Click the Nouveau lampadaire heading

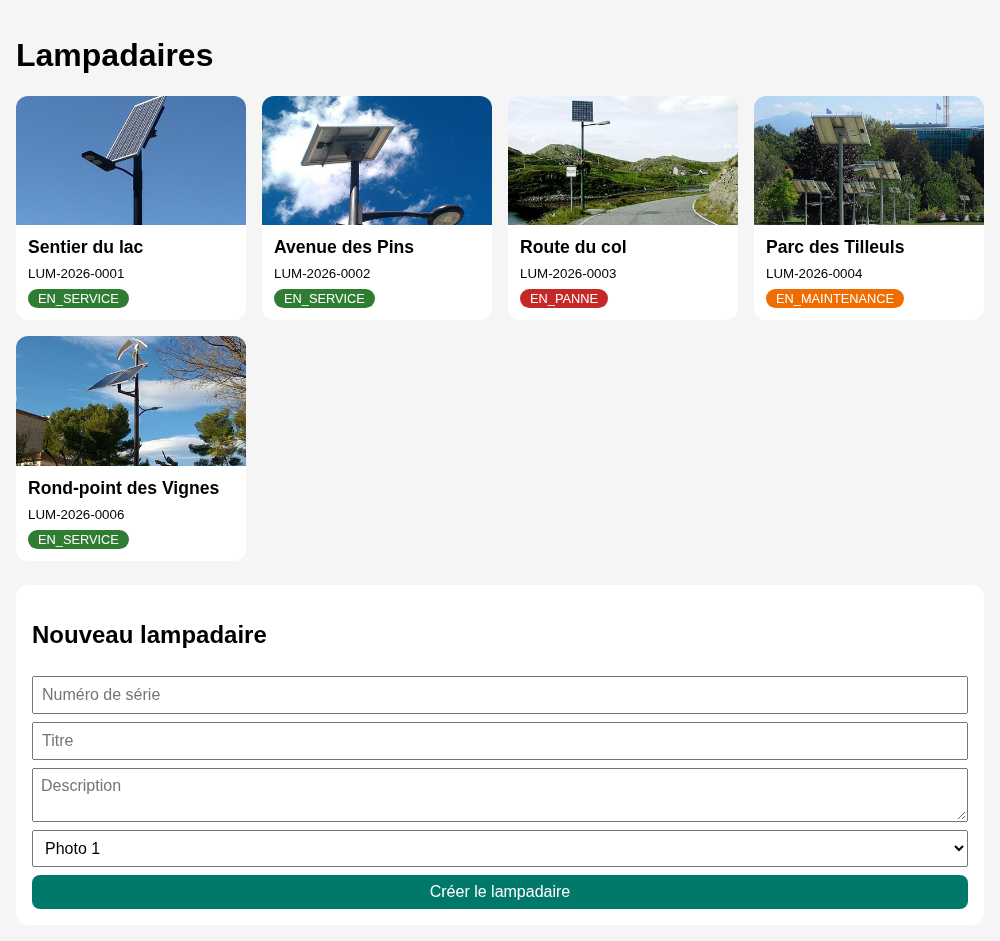tap(149, 635)
